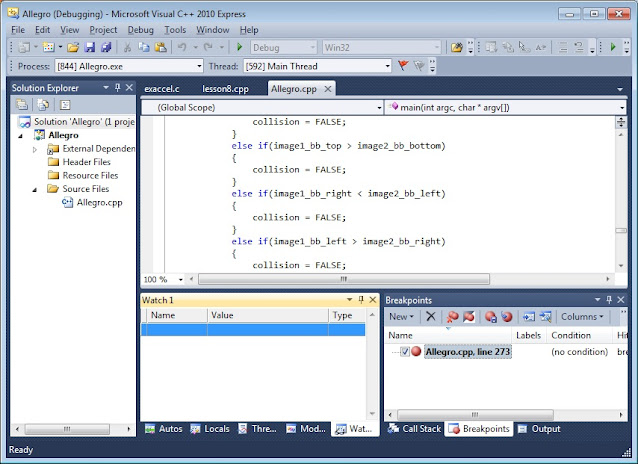The width and height of the screenshot is (638, 464).
Task: Open the Window menu
Action: [x=213, y=30]
